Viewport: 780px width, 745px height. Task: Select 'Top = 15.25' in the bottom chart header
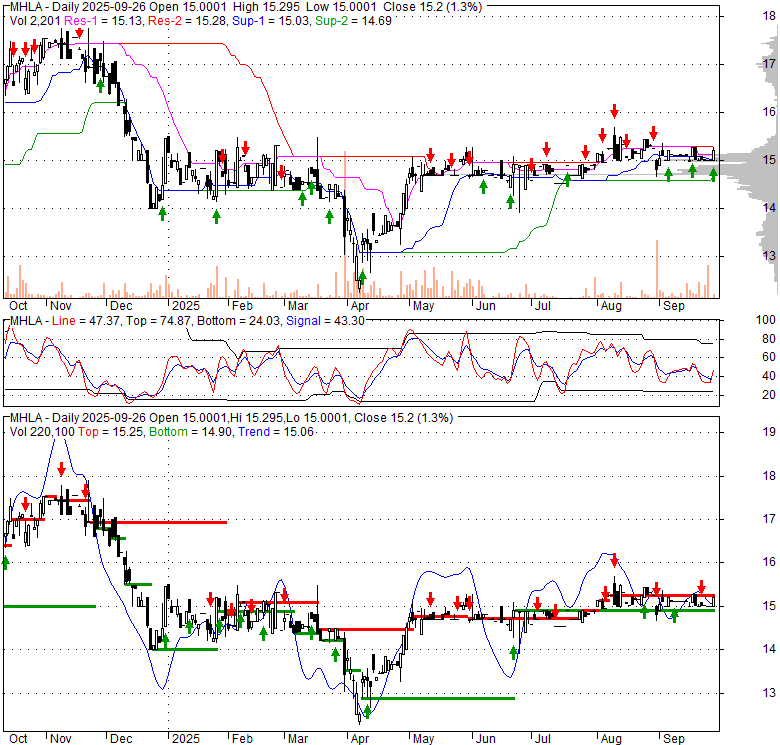(x=110, y=432)
